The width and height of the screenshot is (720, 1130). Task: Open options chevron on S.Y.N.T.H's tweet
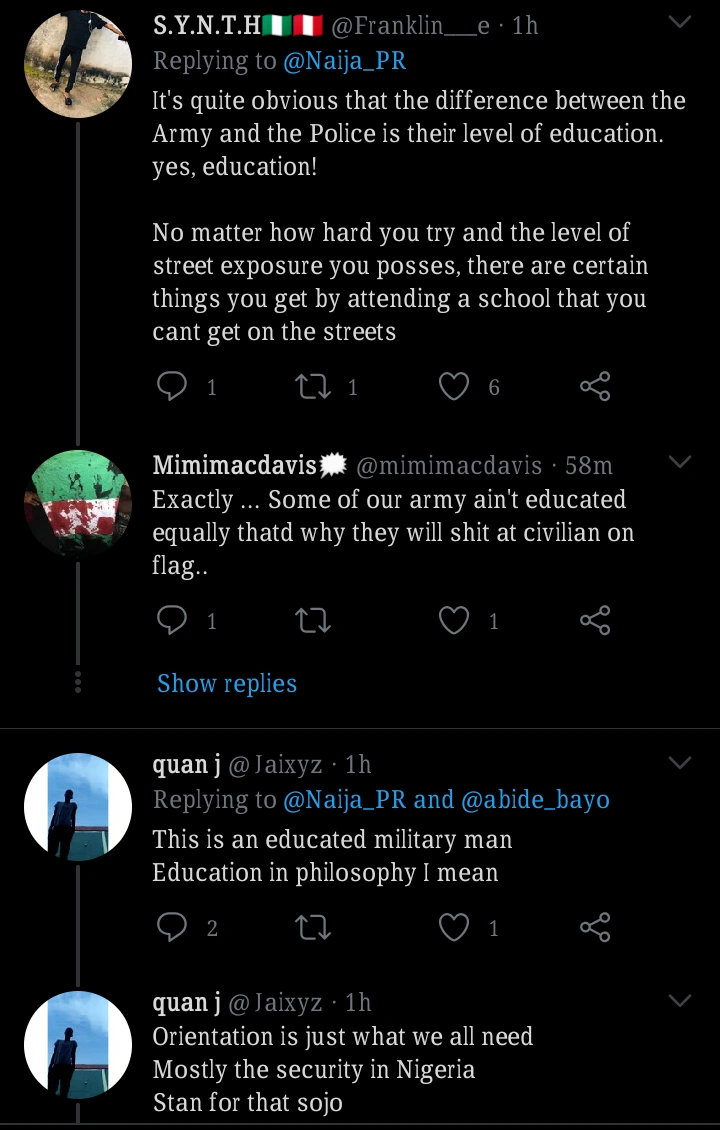click(x=680, y=22)
